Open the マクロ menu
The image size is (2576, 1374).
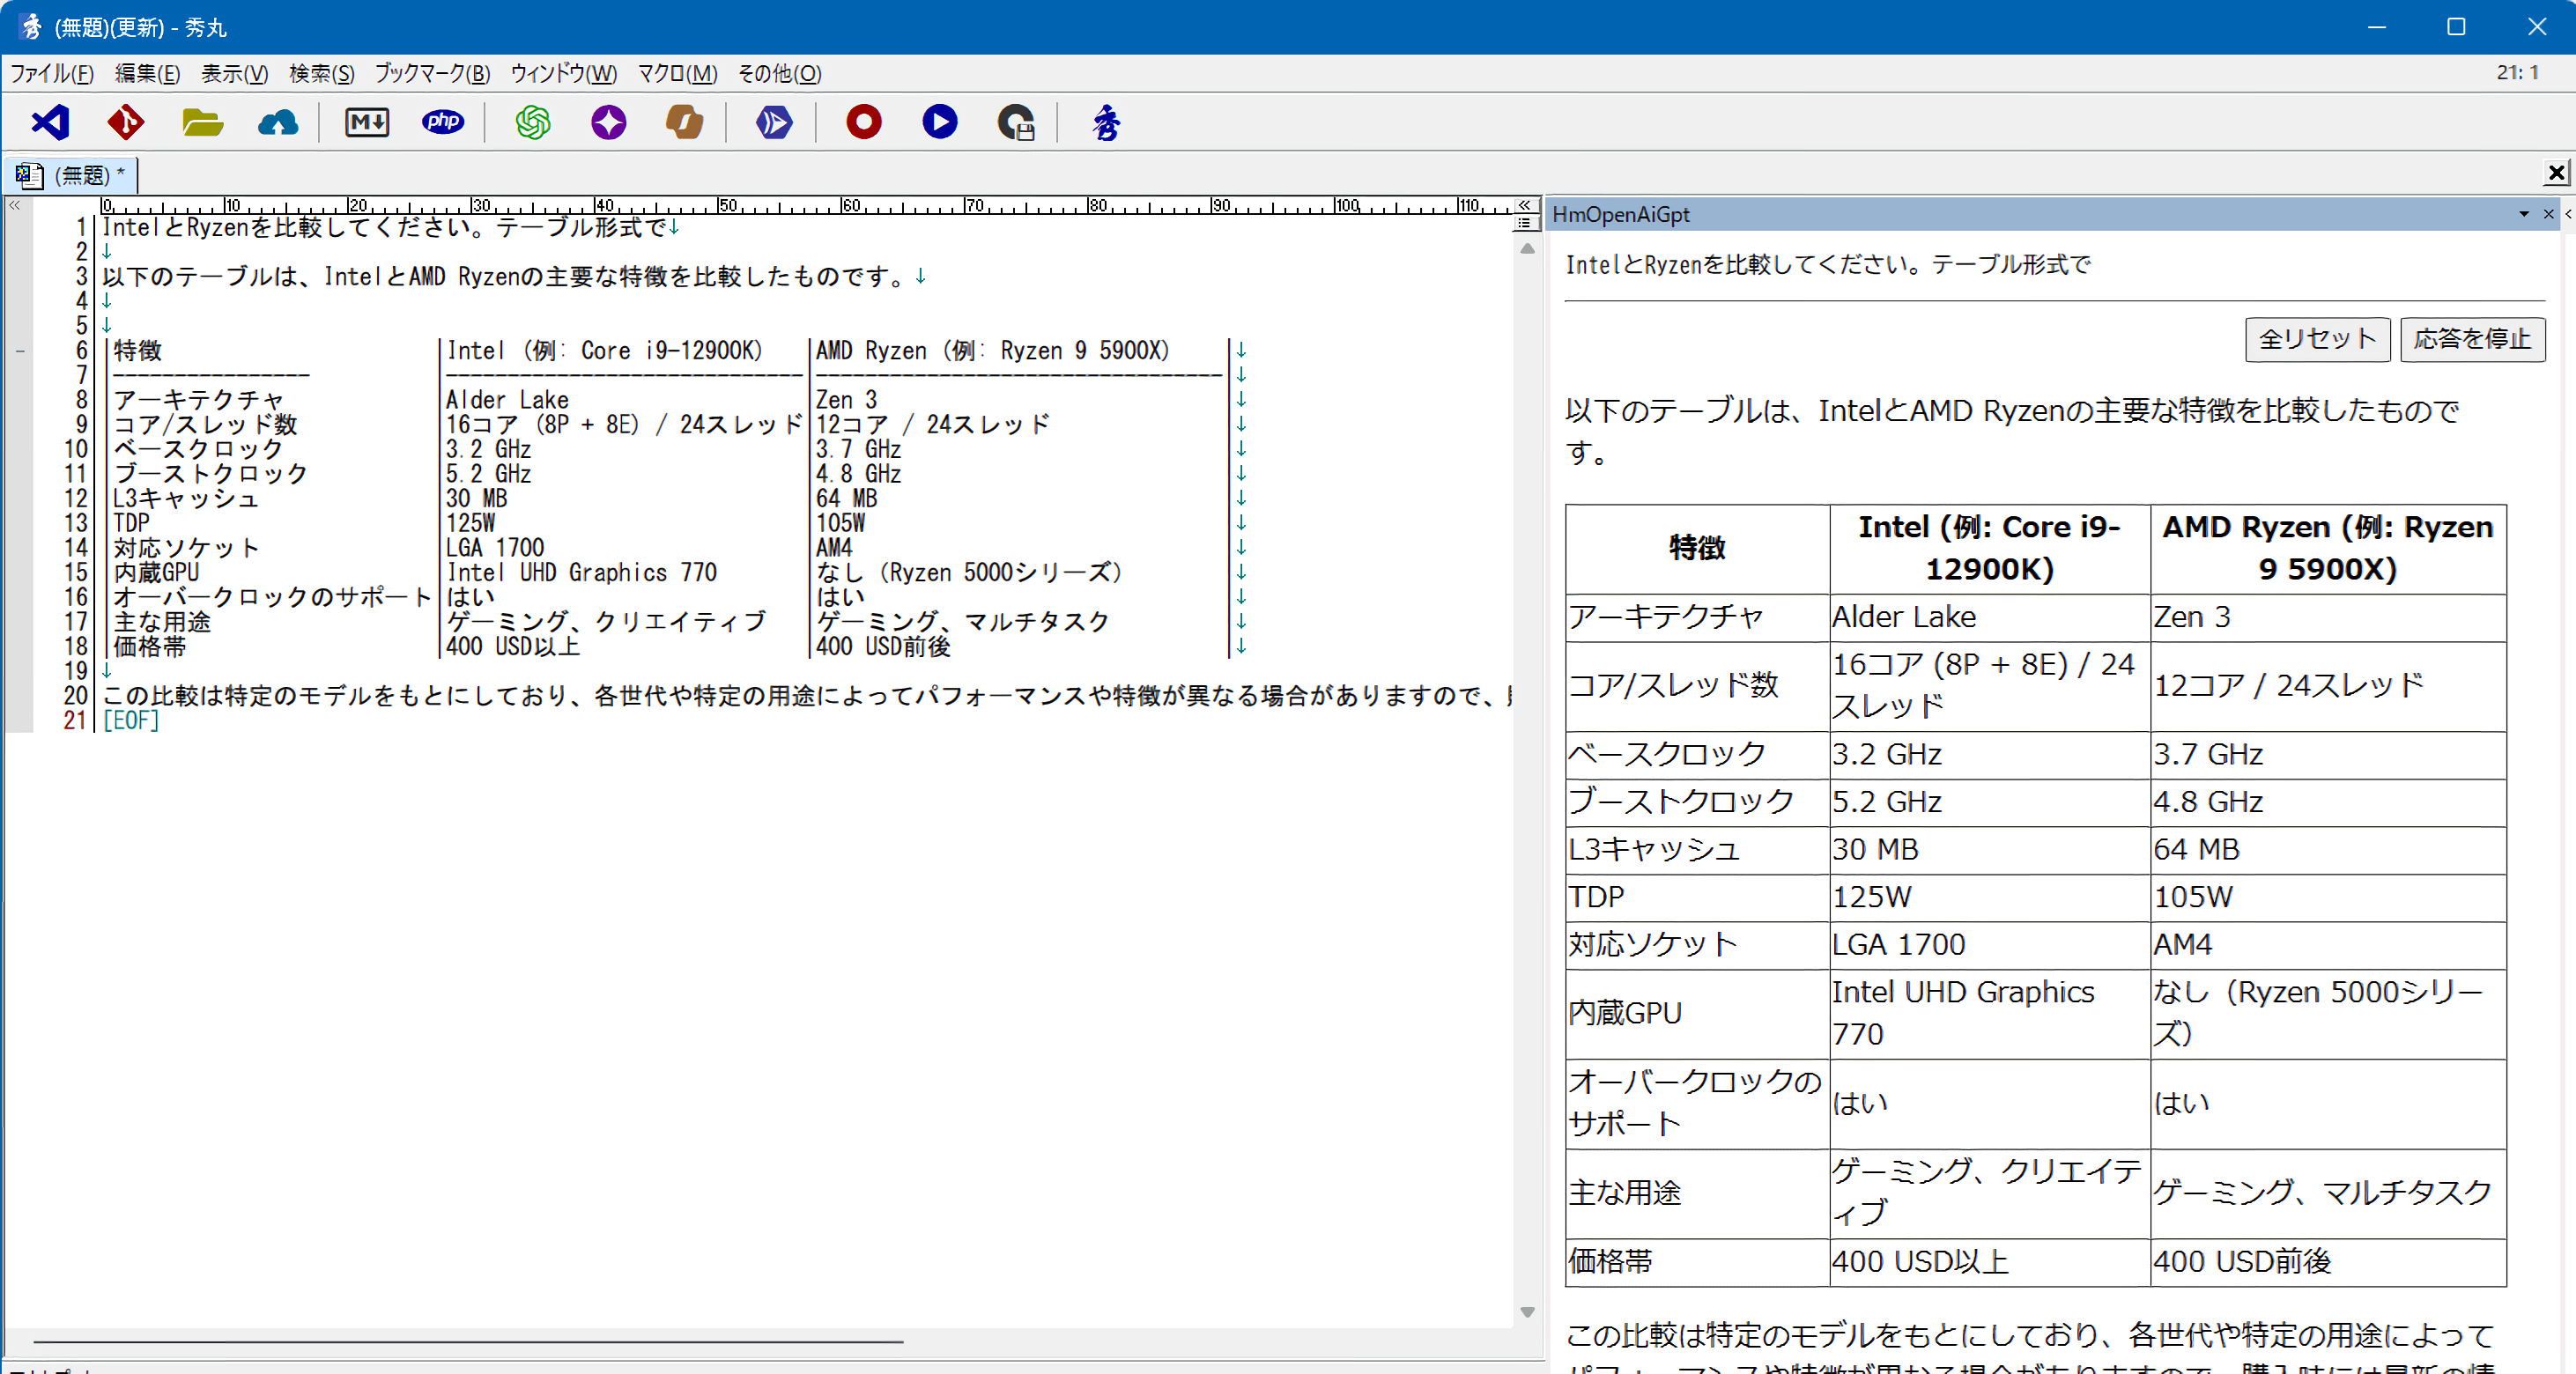pyautogui.click(x=677, y=73)
